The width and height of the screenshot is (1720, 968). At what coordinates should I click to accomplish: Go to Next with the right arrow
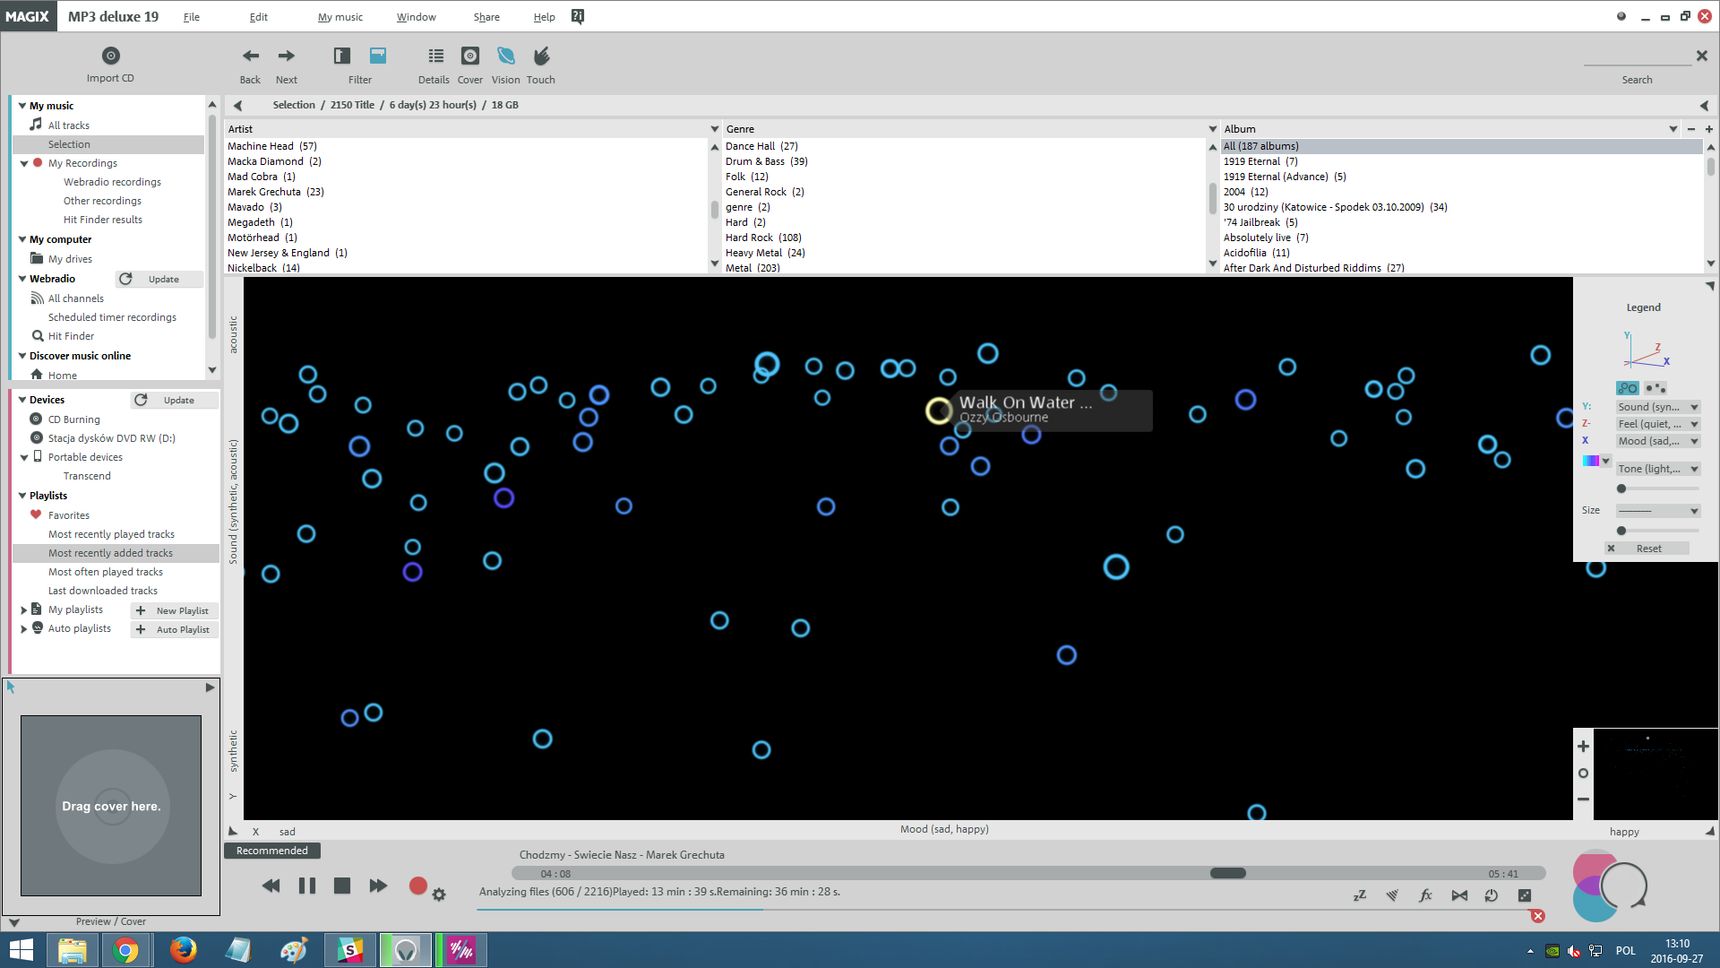286,56
